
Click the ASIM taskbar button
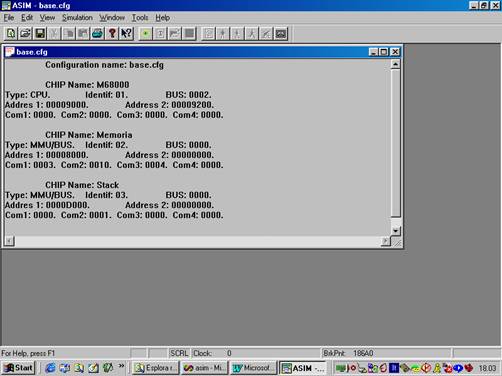(303, 368)
